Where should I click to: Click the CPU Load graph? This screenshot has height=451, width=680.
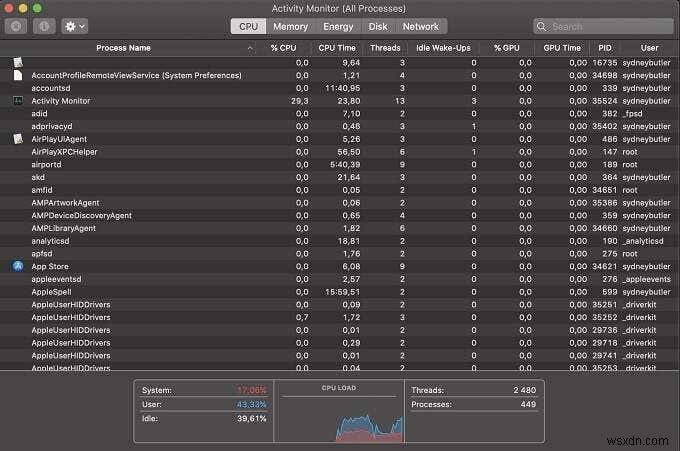(x=339, y=412)
